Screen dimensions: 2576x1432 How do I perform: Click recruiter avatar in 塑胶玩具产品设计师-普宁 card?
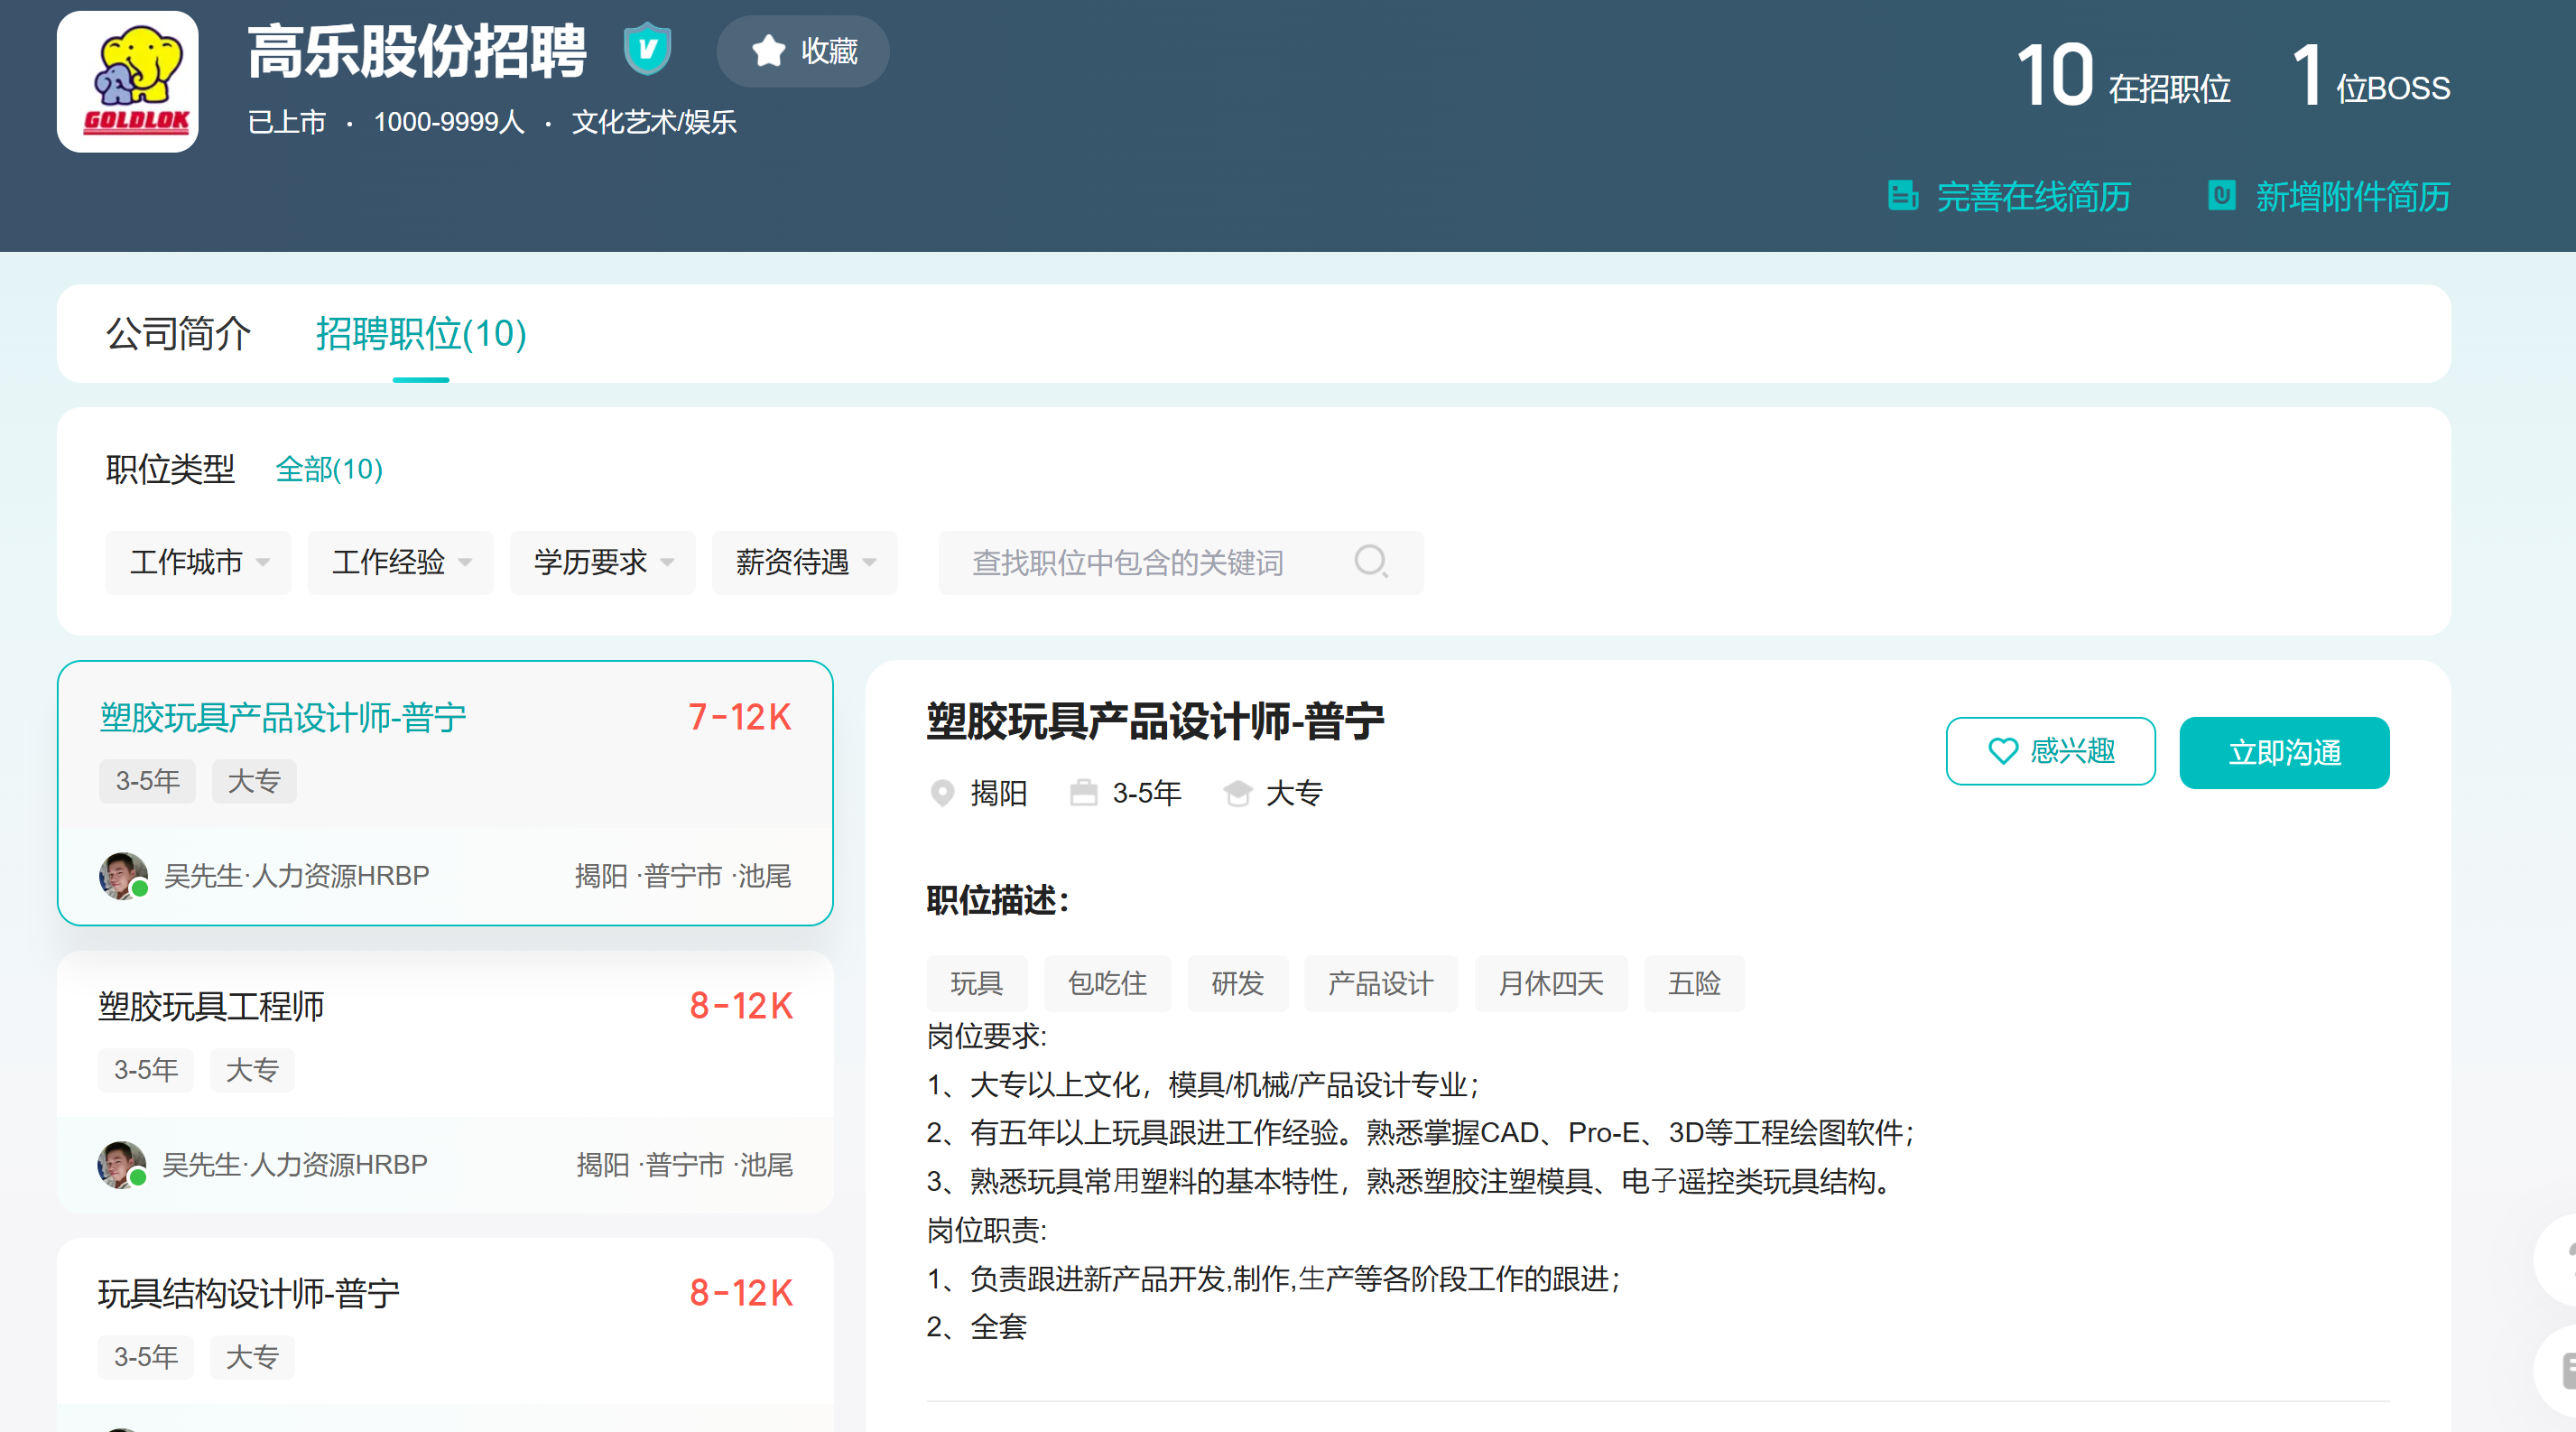click(123, 876)
